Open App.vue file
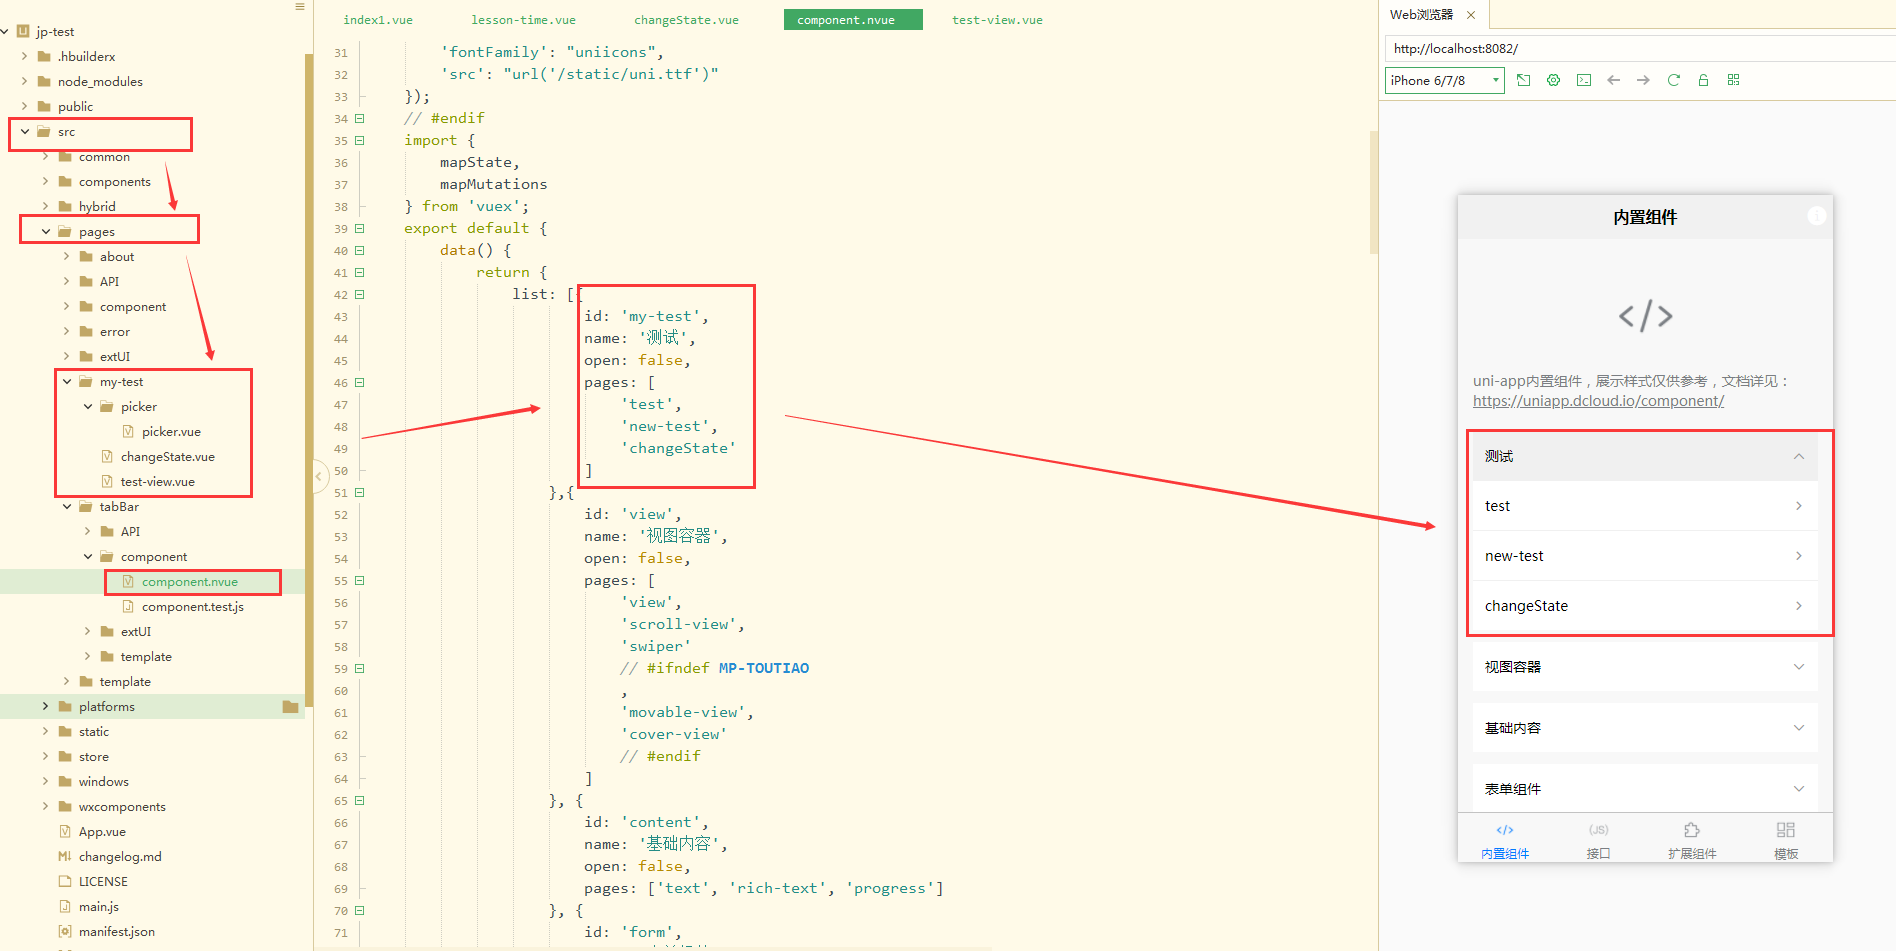 click(x=102, y=832)
